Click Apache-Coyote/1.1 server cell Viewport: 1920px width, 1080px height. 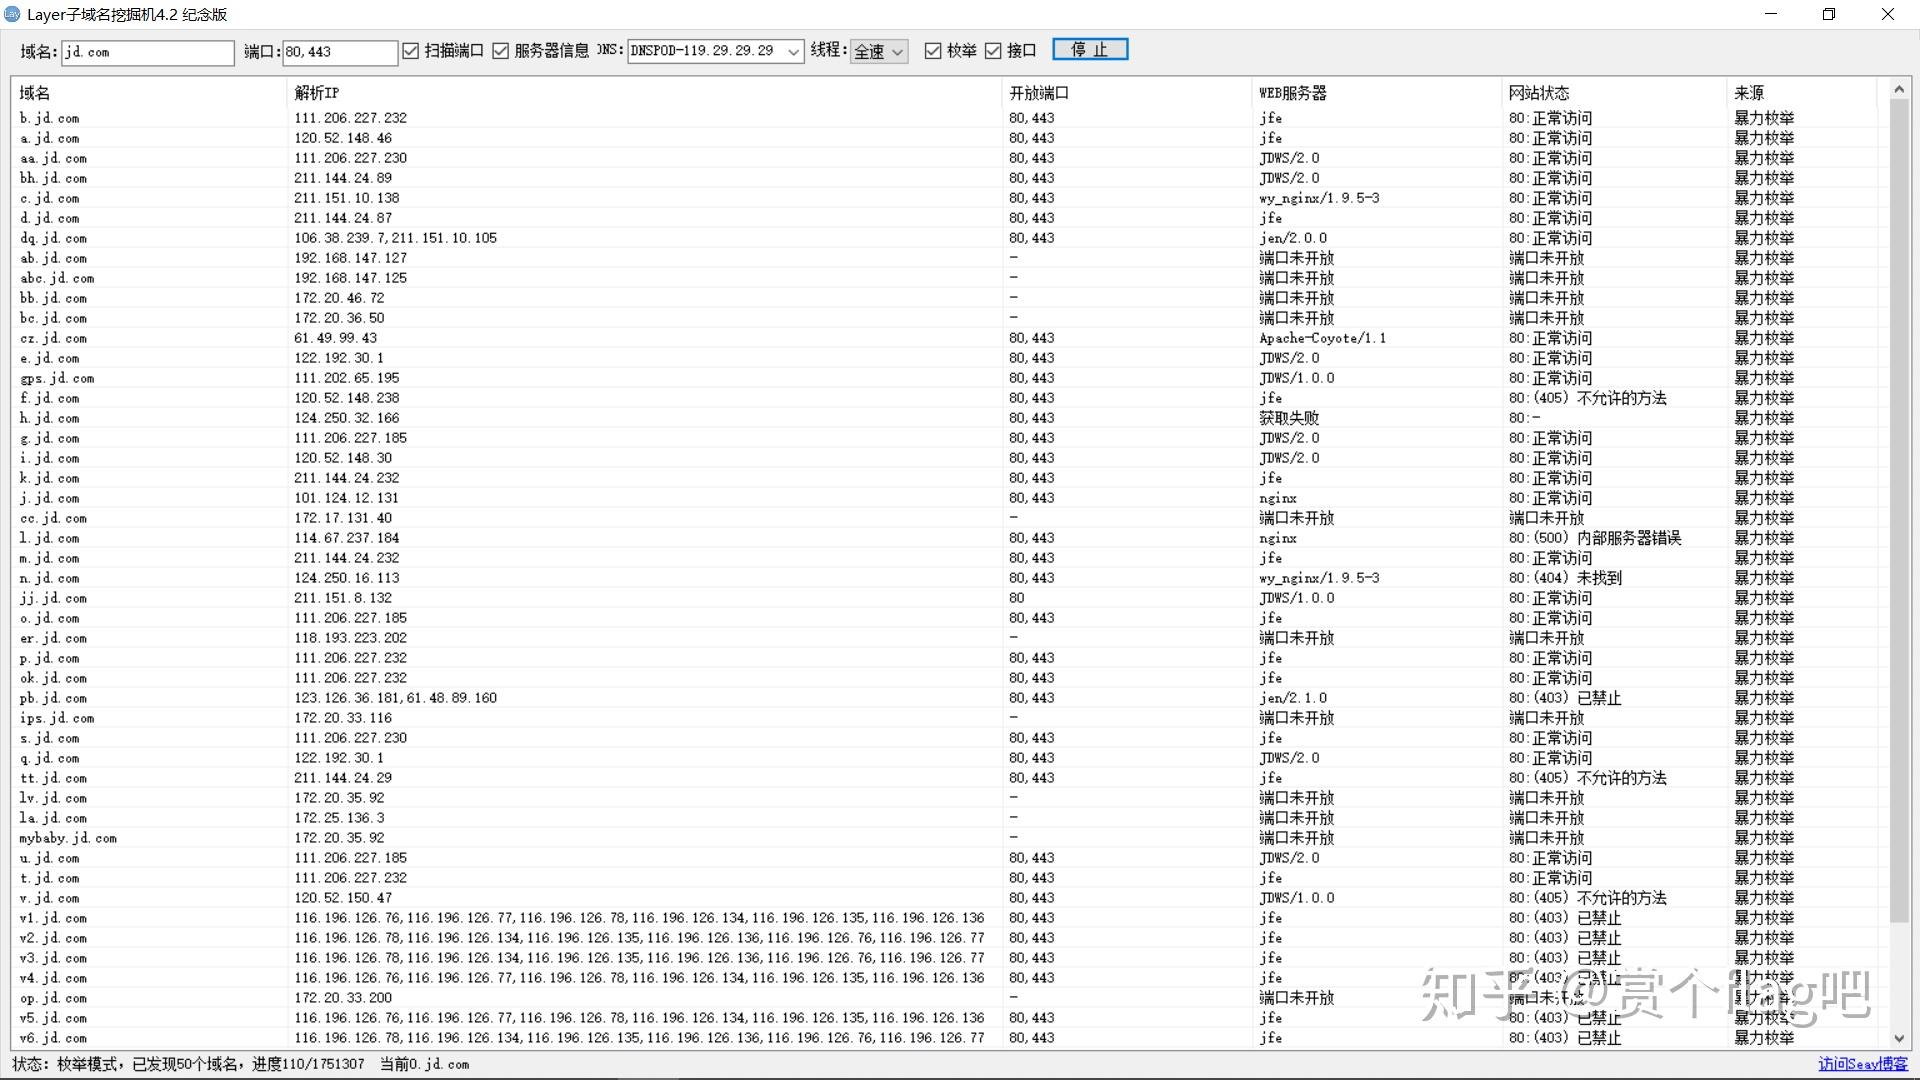tap(1322, 338)
